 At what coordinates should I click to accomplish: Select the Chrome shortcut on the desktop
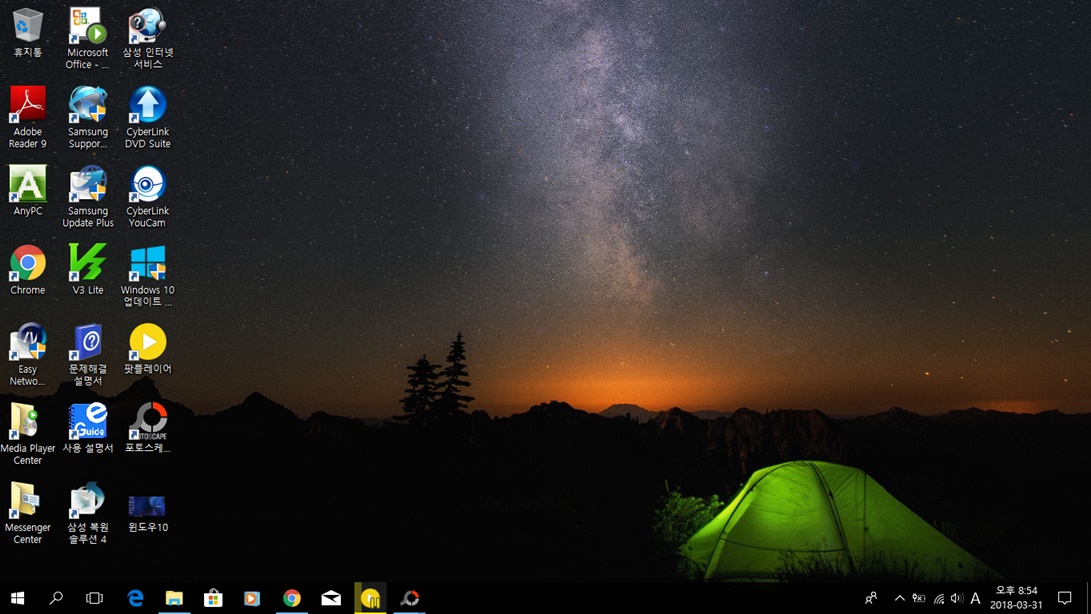(x=28, y=264)
